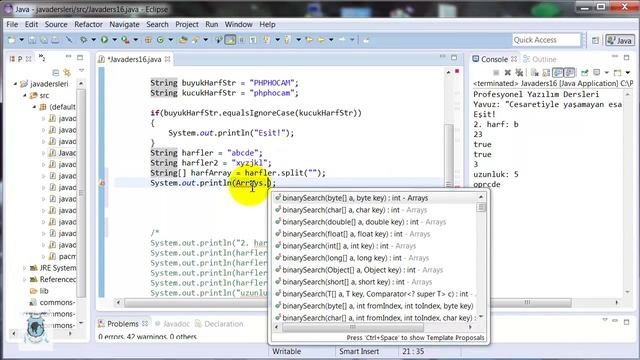The width and height of the screenshot is (640, 360).
Task: Collapse the src folder tree node
Action: pyautogui.click(x=24, y=96)
